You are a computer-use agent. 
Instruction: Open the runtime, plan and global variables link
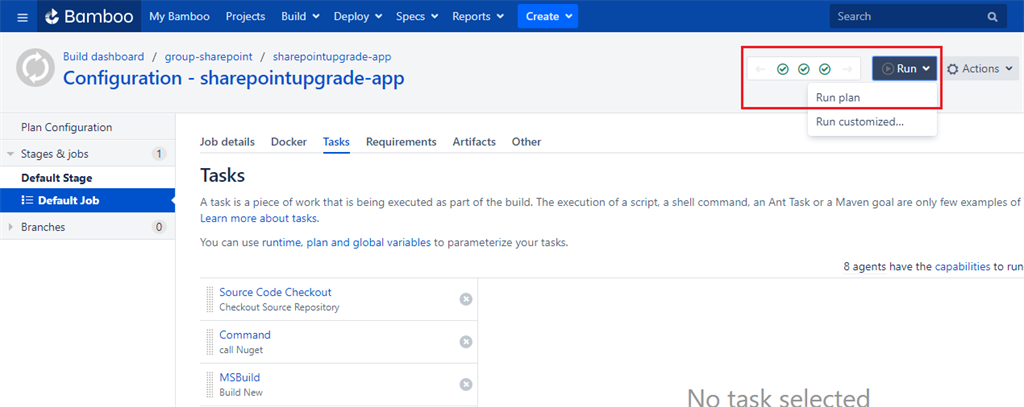[346, 243]
